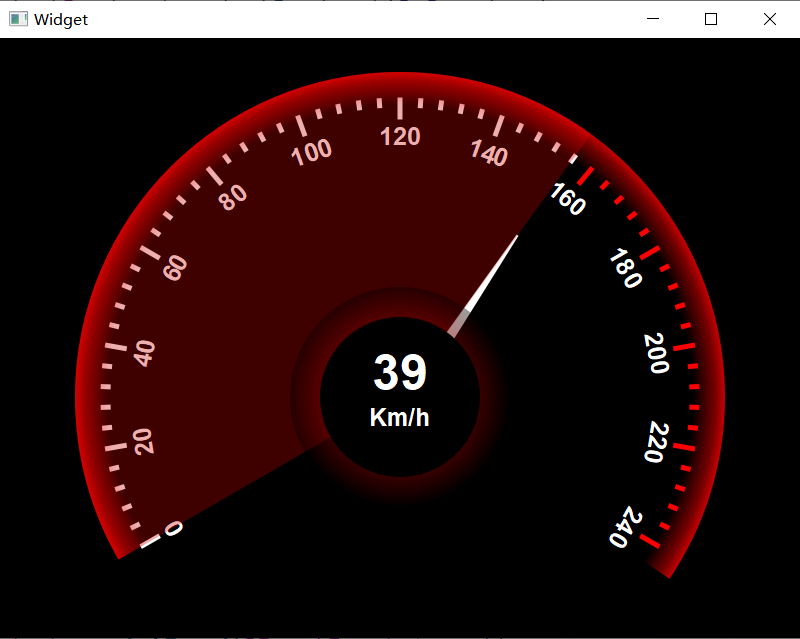This screenshot has height=639, width=800.
Task: Click the 220 scale label
Action: (656, 442)
